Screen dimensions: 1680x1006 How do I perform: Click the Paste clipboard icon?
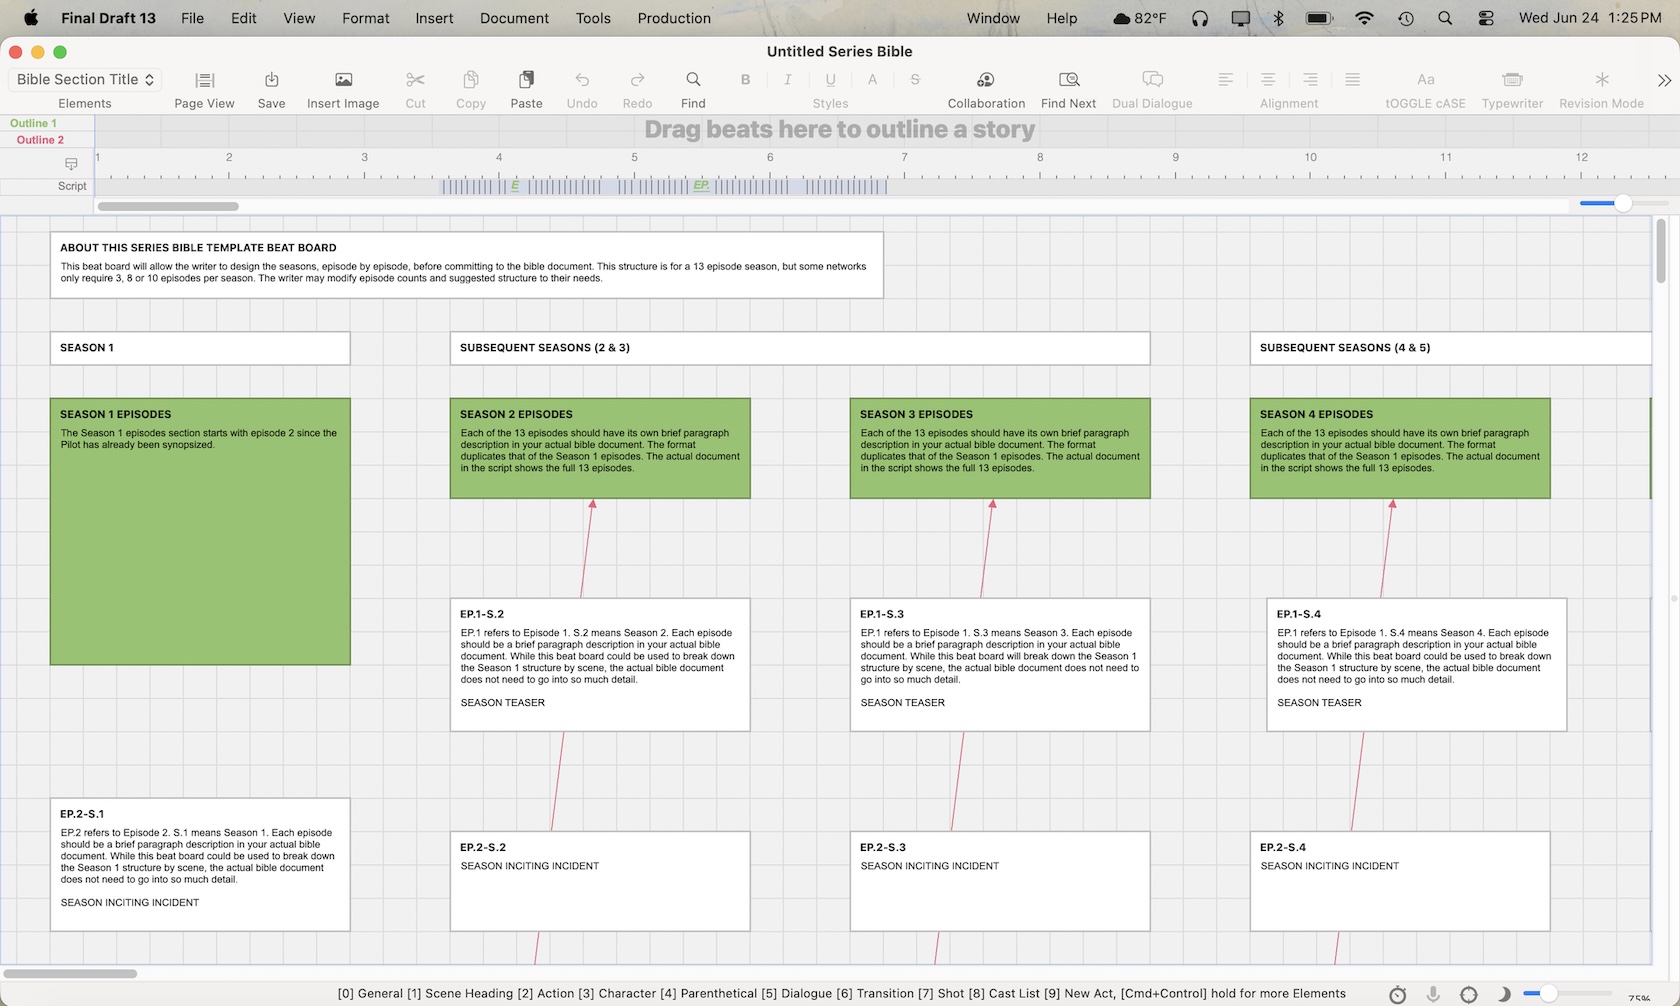(526, 80)
